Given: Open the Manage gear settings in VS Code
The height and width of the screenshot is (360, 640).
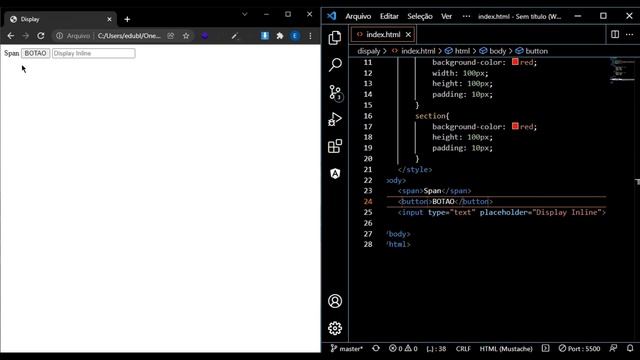Looking at the screenshot, I should pos(335,328).
